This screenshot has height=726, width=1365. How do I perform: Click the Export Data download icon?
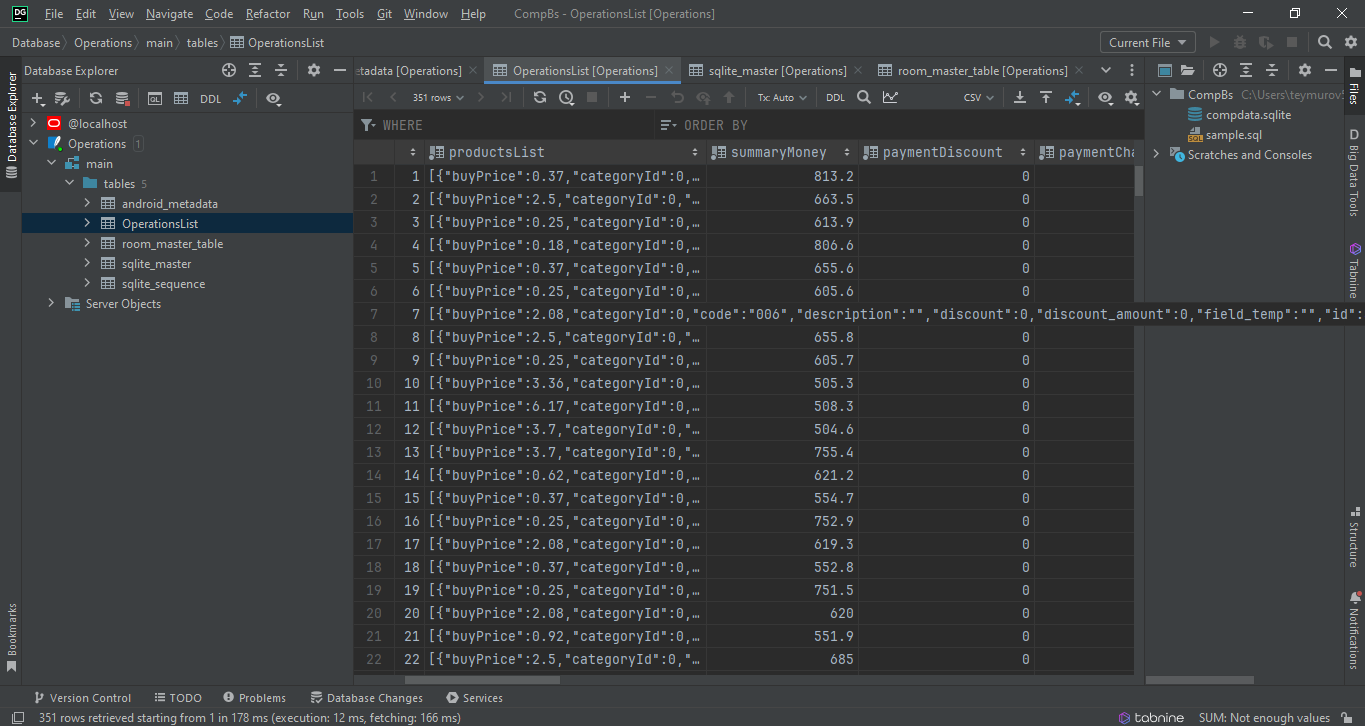pos(1020,98)
